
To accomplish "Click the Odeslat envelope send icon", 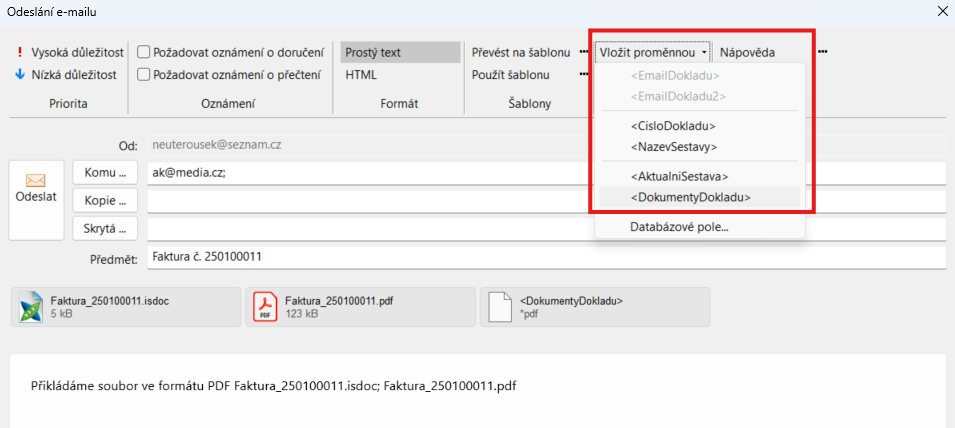I will pyautogui.click(x=36, y=181).
